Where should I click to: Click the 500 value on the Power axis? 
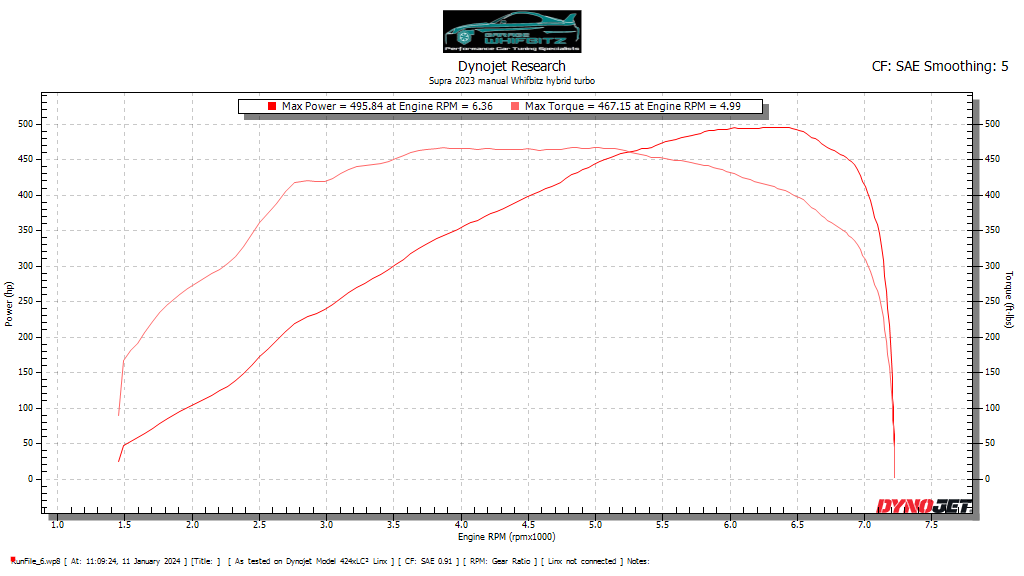[25, 124]
